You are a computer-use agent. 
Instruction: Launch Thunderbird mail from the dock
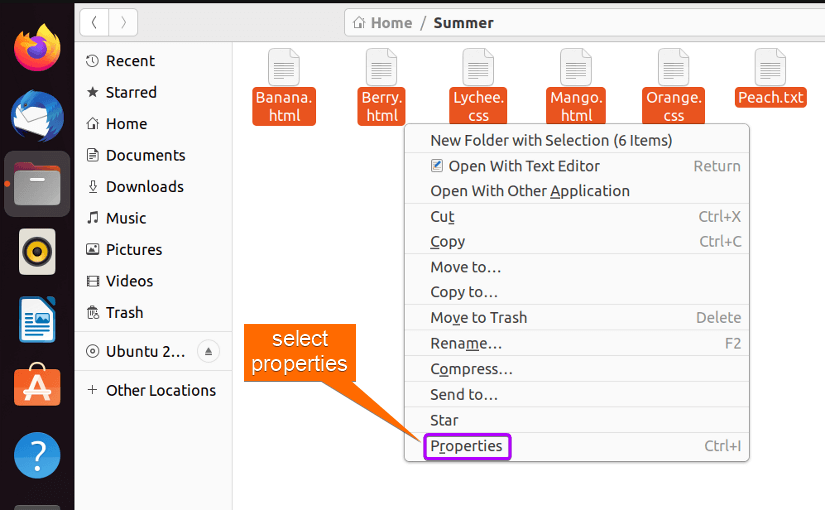click(37, 116)
